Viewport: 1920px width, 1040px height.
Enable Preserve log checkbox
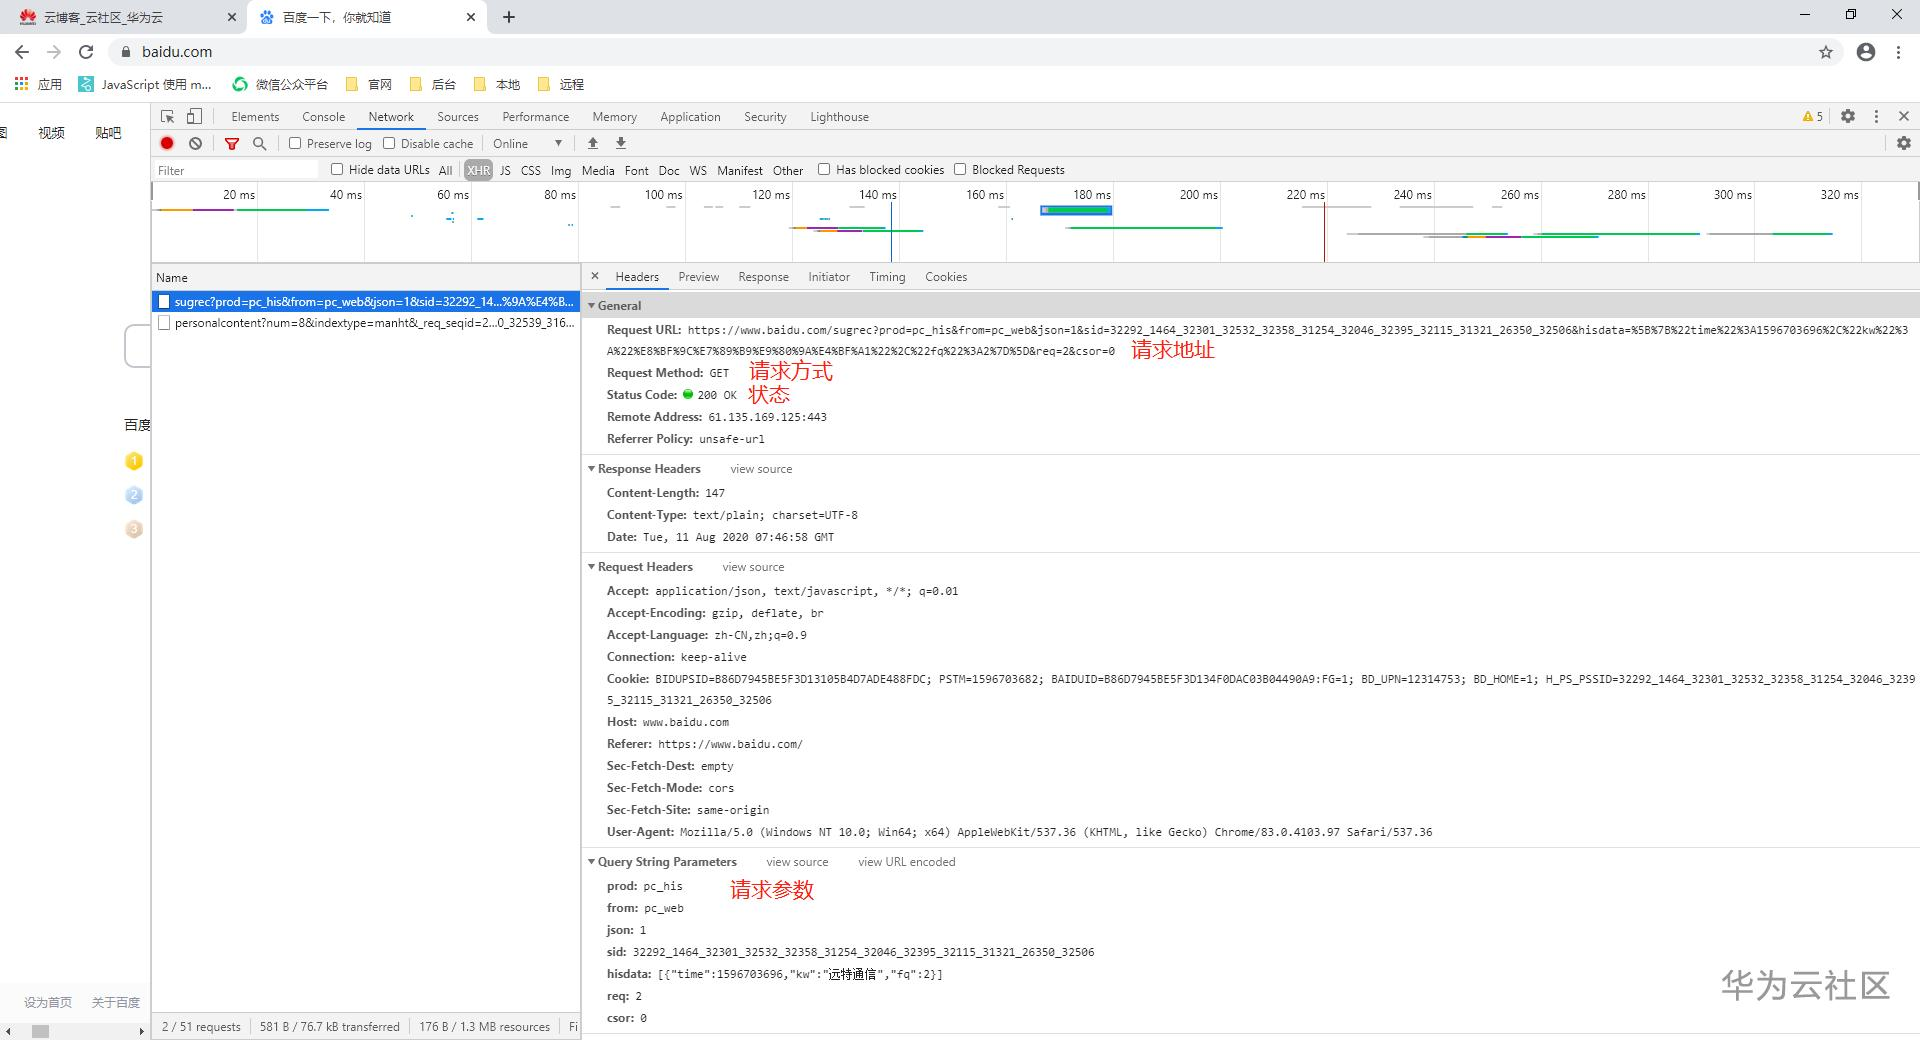click(x=295, y=143)
